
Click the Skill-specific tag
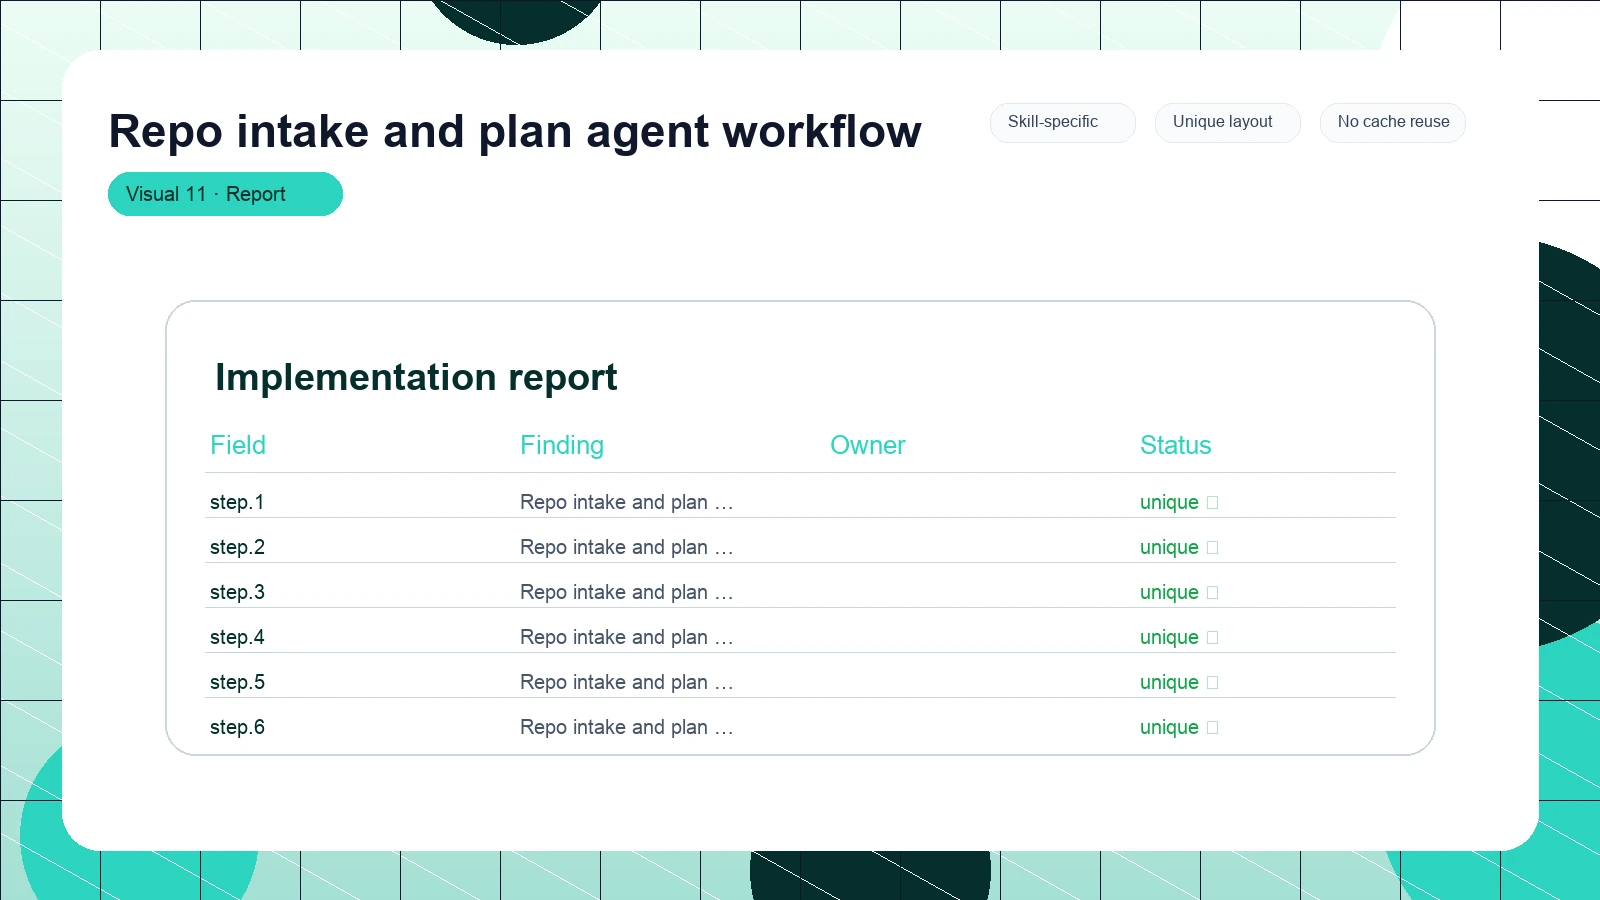click(x=1062, y=122)
